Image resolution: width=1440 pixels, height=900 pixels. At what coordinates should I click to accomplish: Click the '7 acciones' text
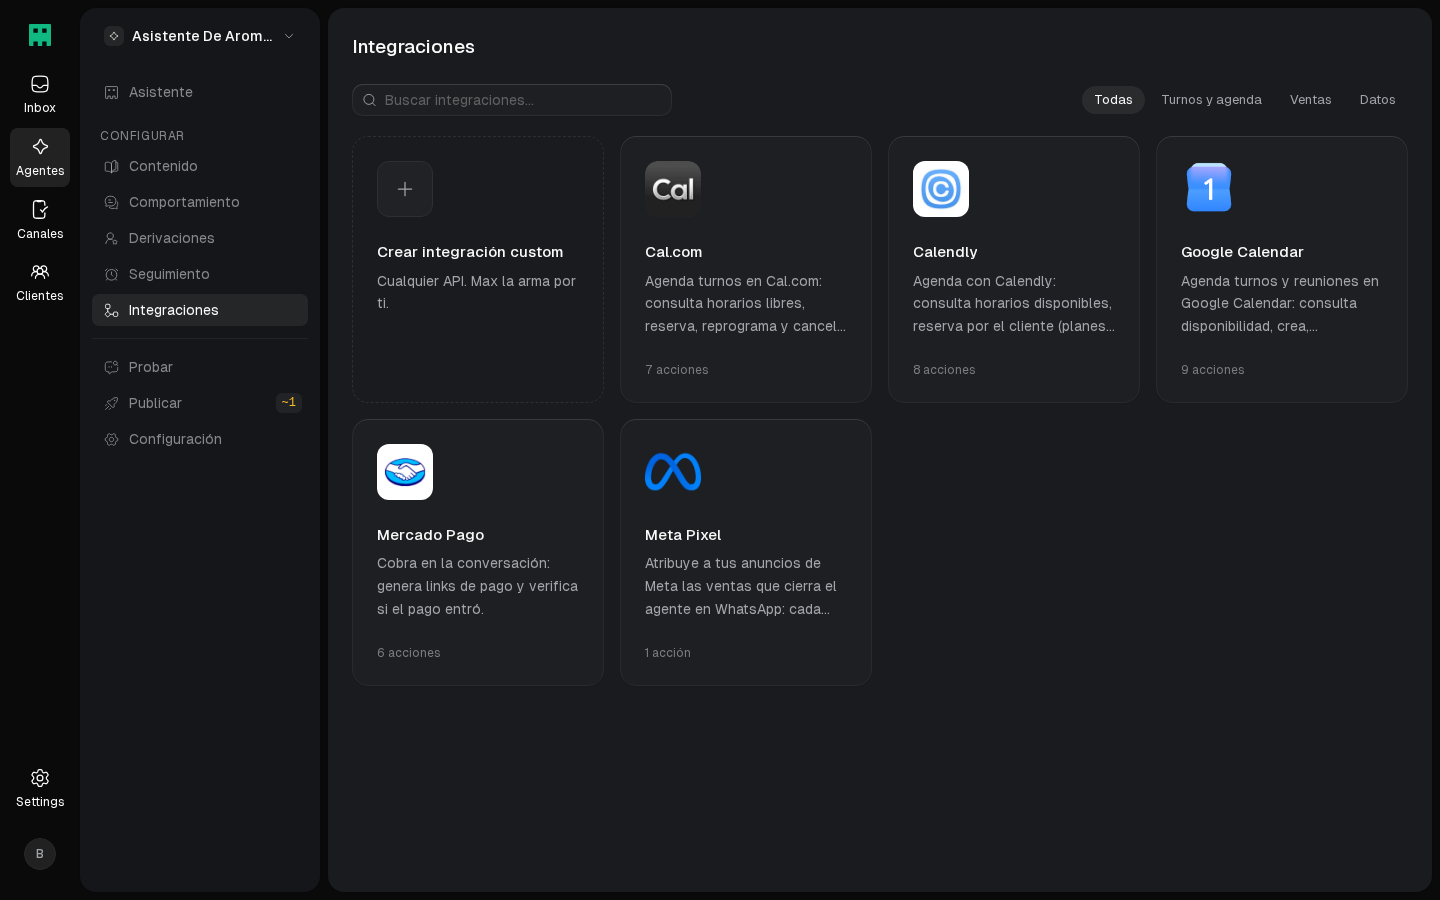(x=677, y=370)
